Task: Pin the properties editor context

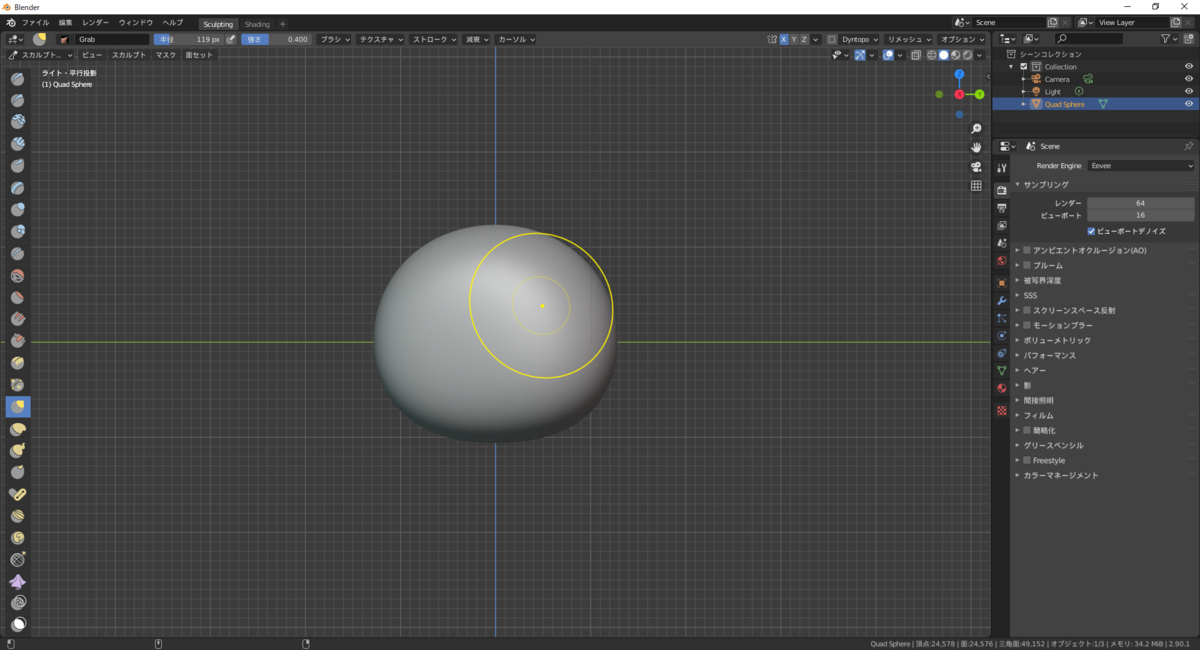Action: click(x=1188, y=146)
